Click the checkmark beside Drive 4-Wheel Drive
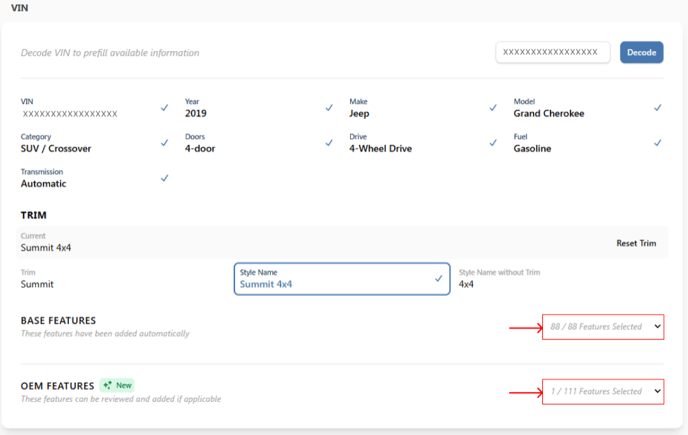Screen dimensions: 688x435 click(493, 143)
